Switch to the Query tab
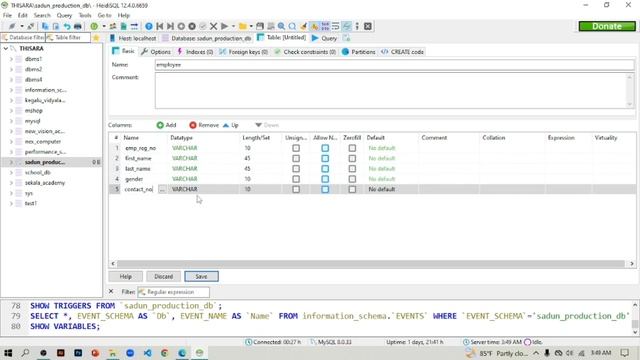This screenshot has width=640, height=360. pyautogui.click(x=324, y=38)
